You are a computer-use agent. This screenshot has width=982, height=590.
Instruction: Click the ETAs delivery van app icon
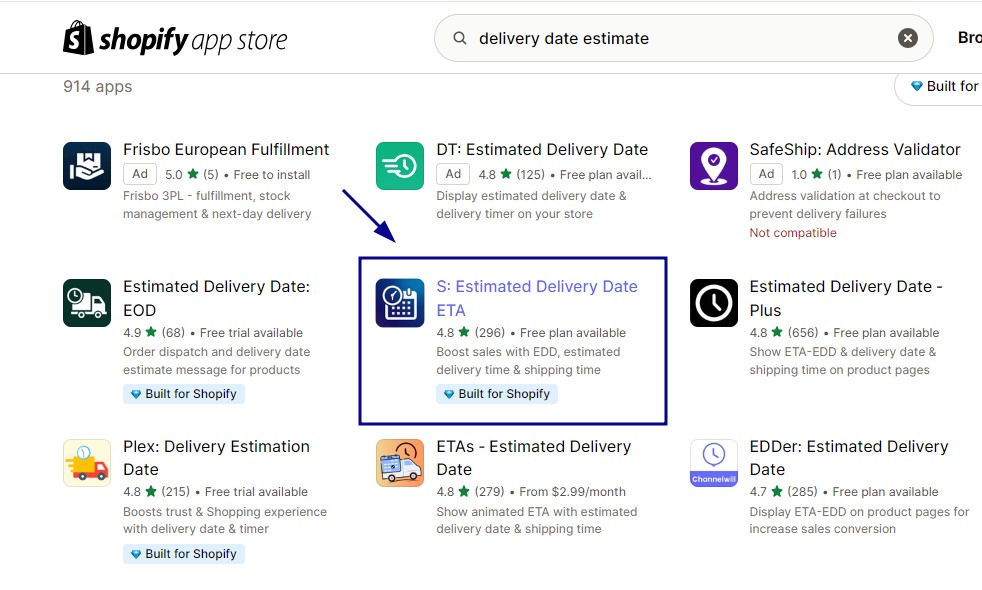400,463
